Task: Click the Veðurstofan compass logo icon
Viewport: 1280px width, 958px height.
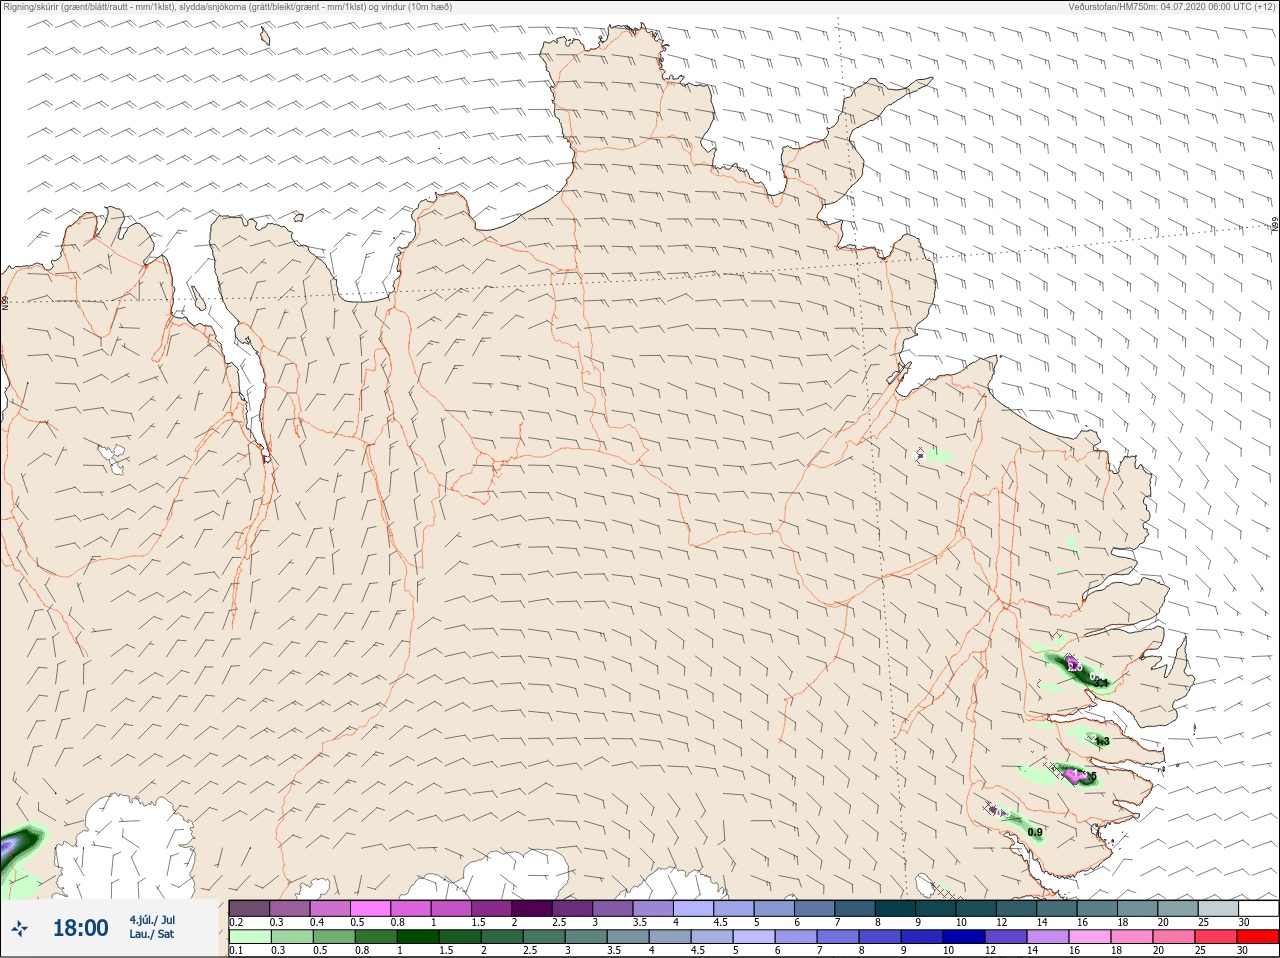Action: click(x=19, y=929)
